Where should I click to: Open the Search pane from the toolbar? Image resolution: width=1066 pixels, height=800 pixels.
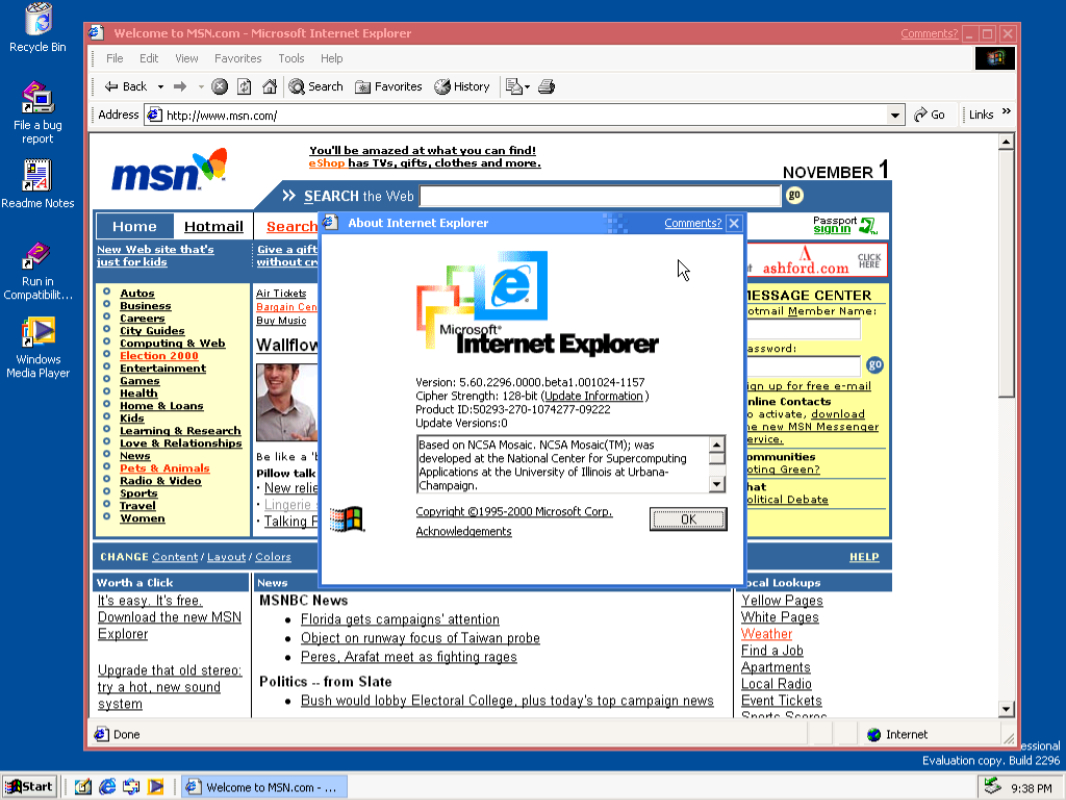(x=316, y=87)
